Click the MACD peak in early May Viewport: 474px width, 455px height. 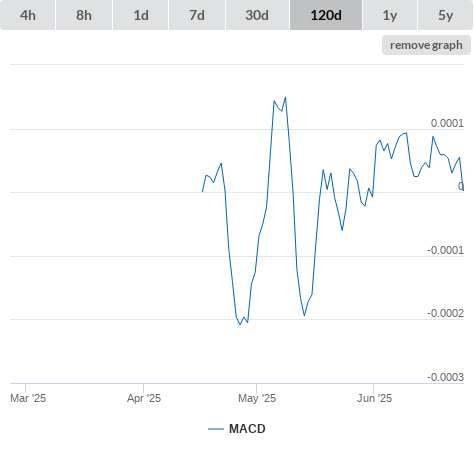pos(285,97)
